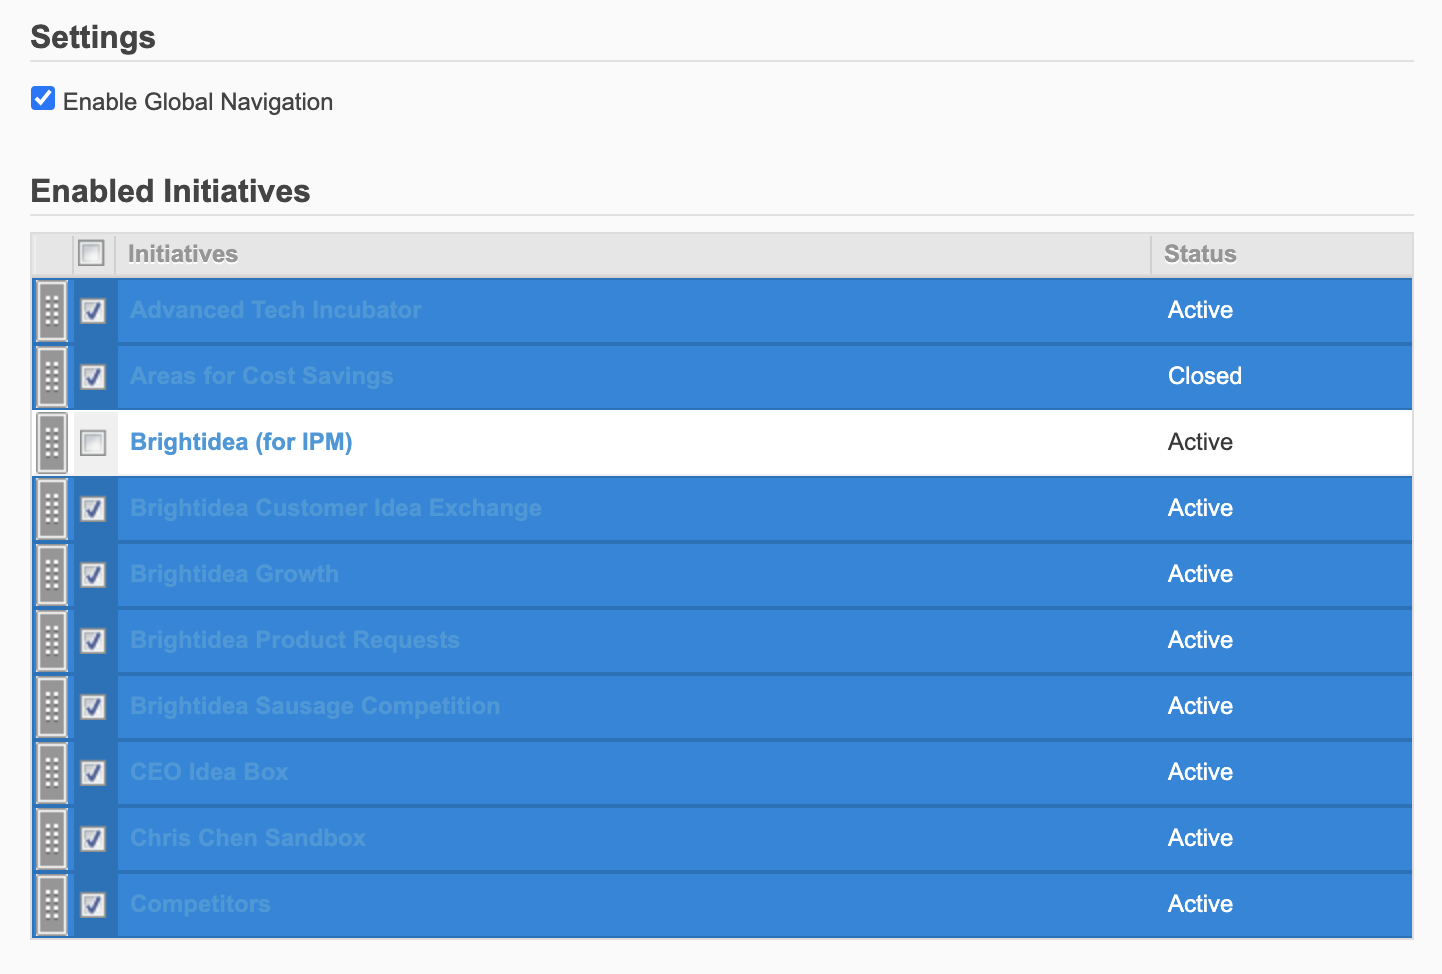The width and height of the screenshot is (1442, 974).
Task: Uncheck the Competitors checkbox
Action: point(93,905)
